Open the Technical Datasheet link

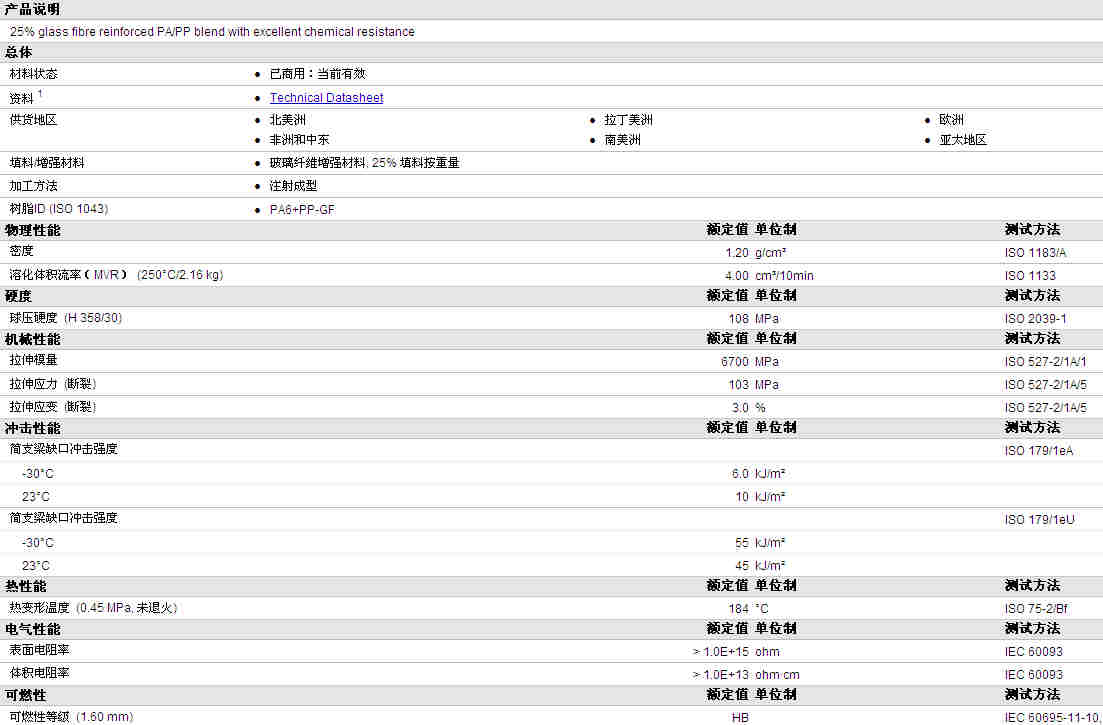tap(326, 98)
